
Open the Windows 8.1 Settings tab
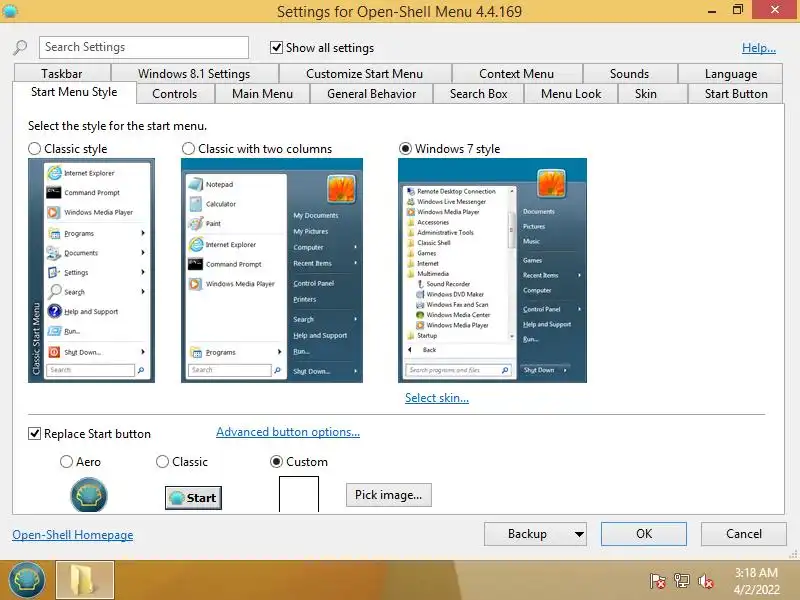[194, 73]
